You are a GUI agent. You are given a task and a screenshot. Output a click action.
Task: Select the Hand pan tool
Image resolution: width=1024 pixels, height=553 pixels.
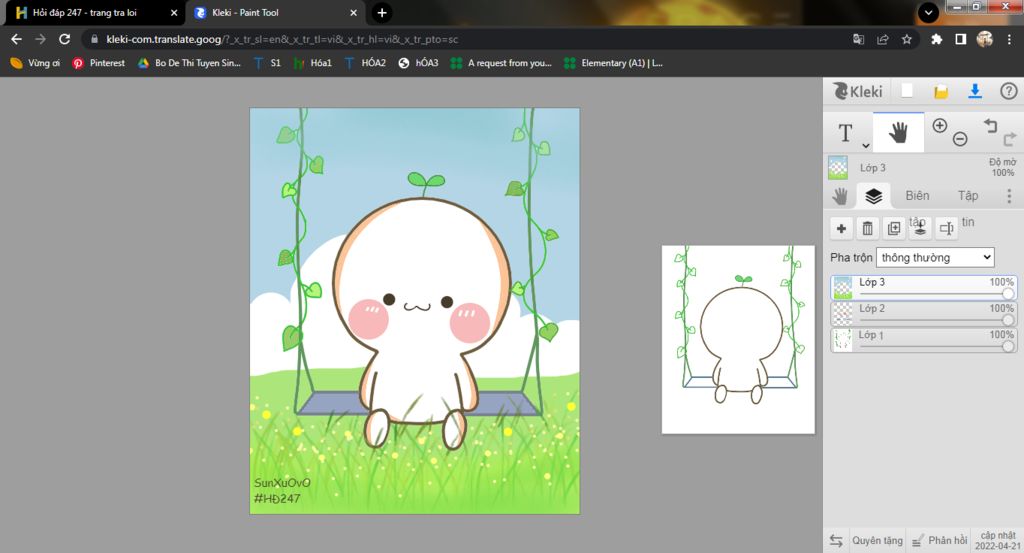click(x=899, y=133)
